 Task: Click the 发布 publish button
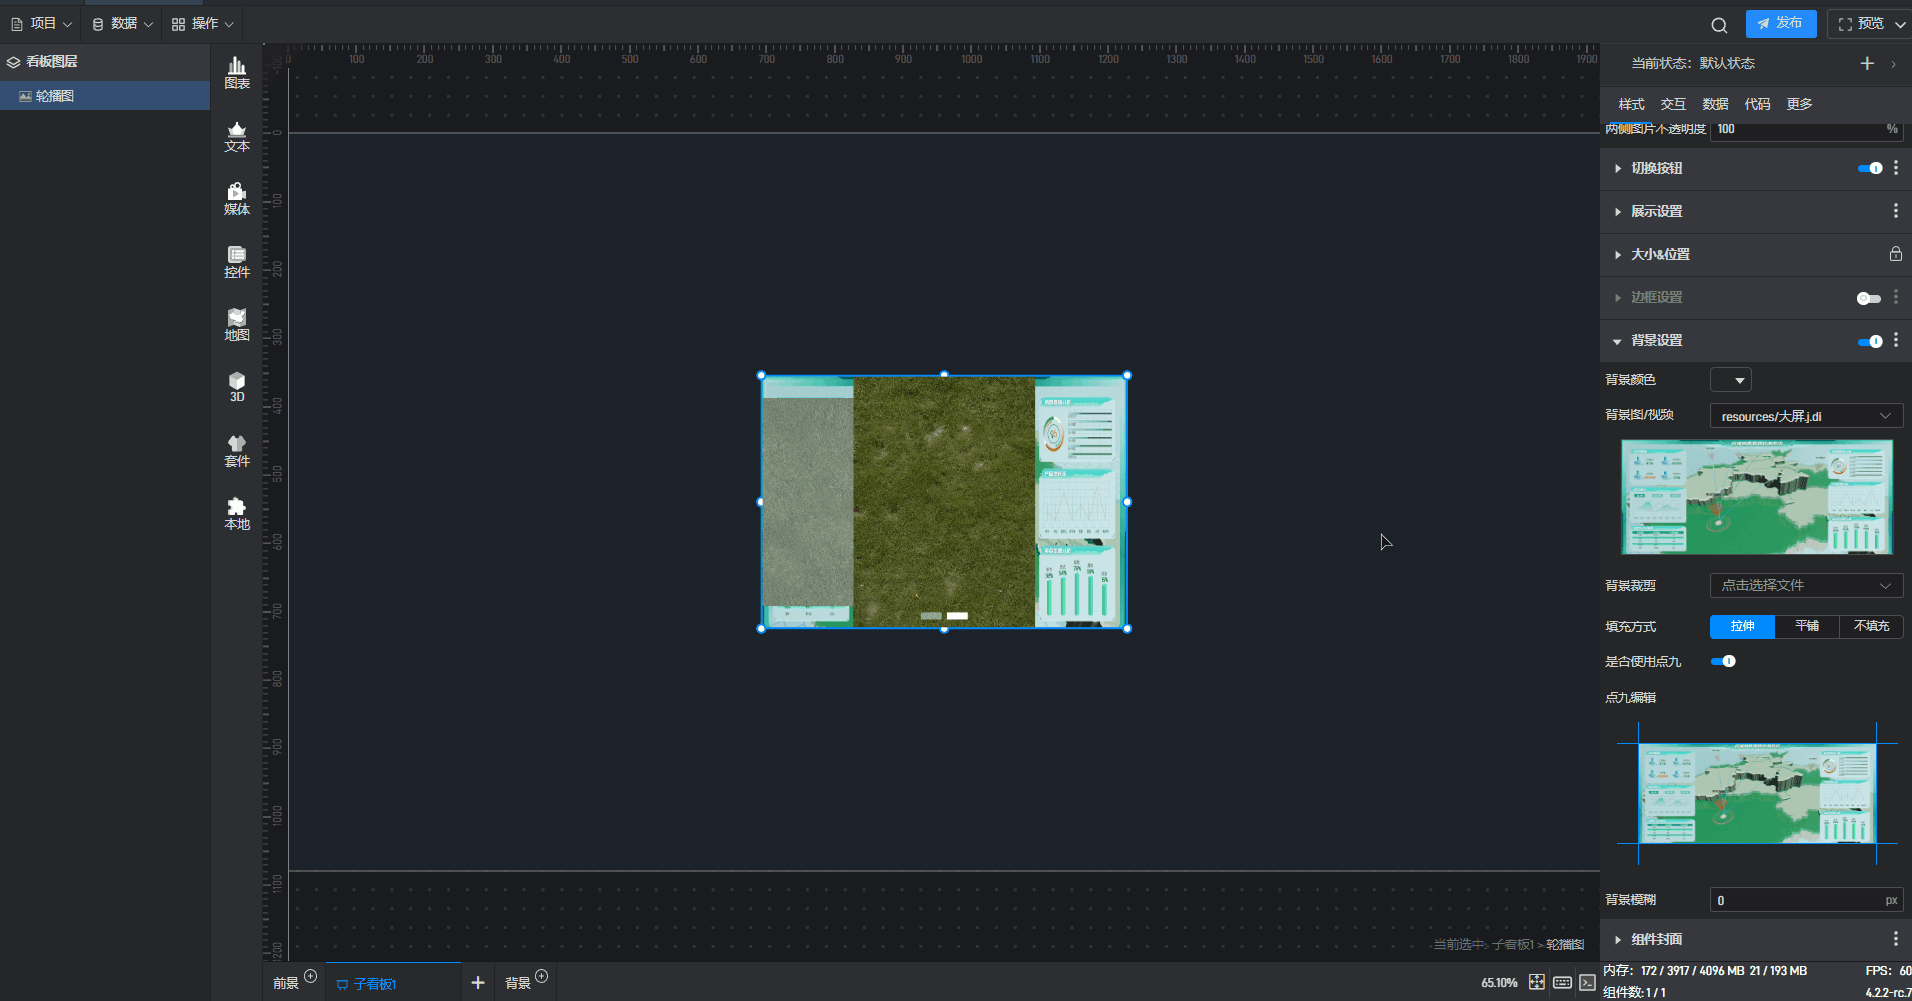(1780, 23)
